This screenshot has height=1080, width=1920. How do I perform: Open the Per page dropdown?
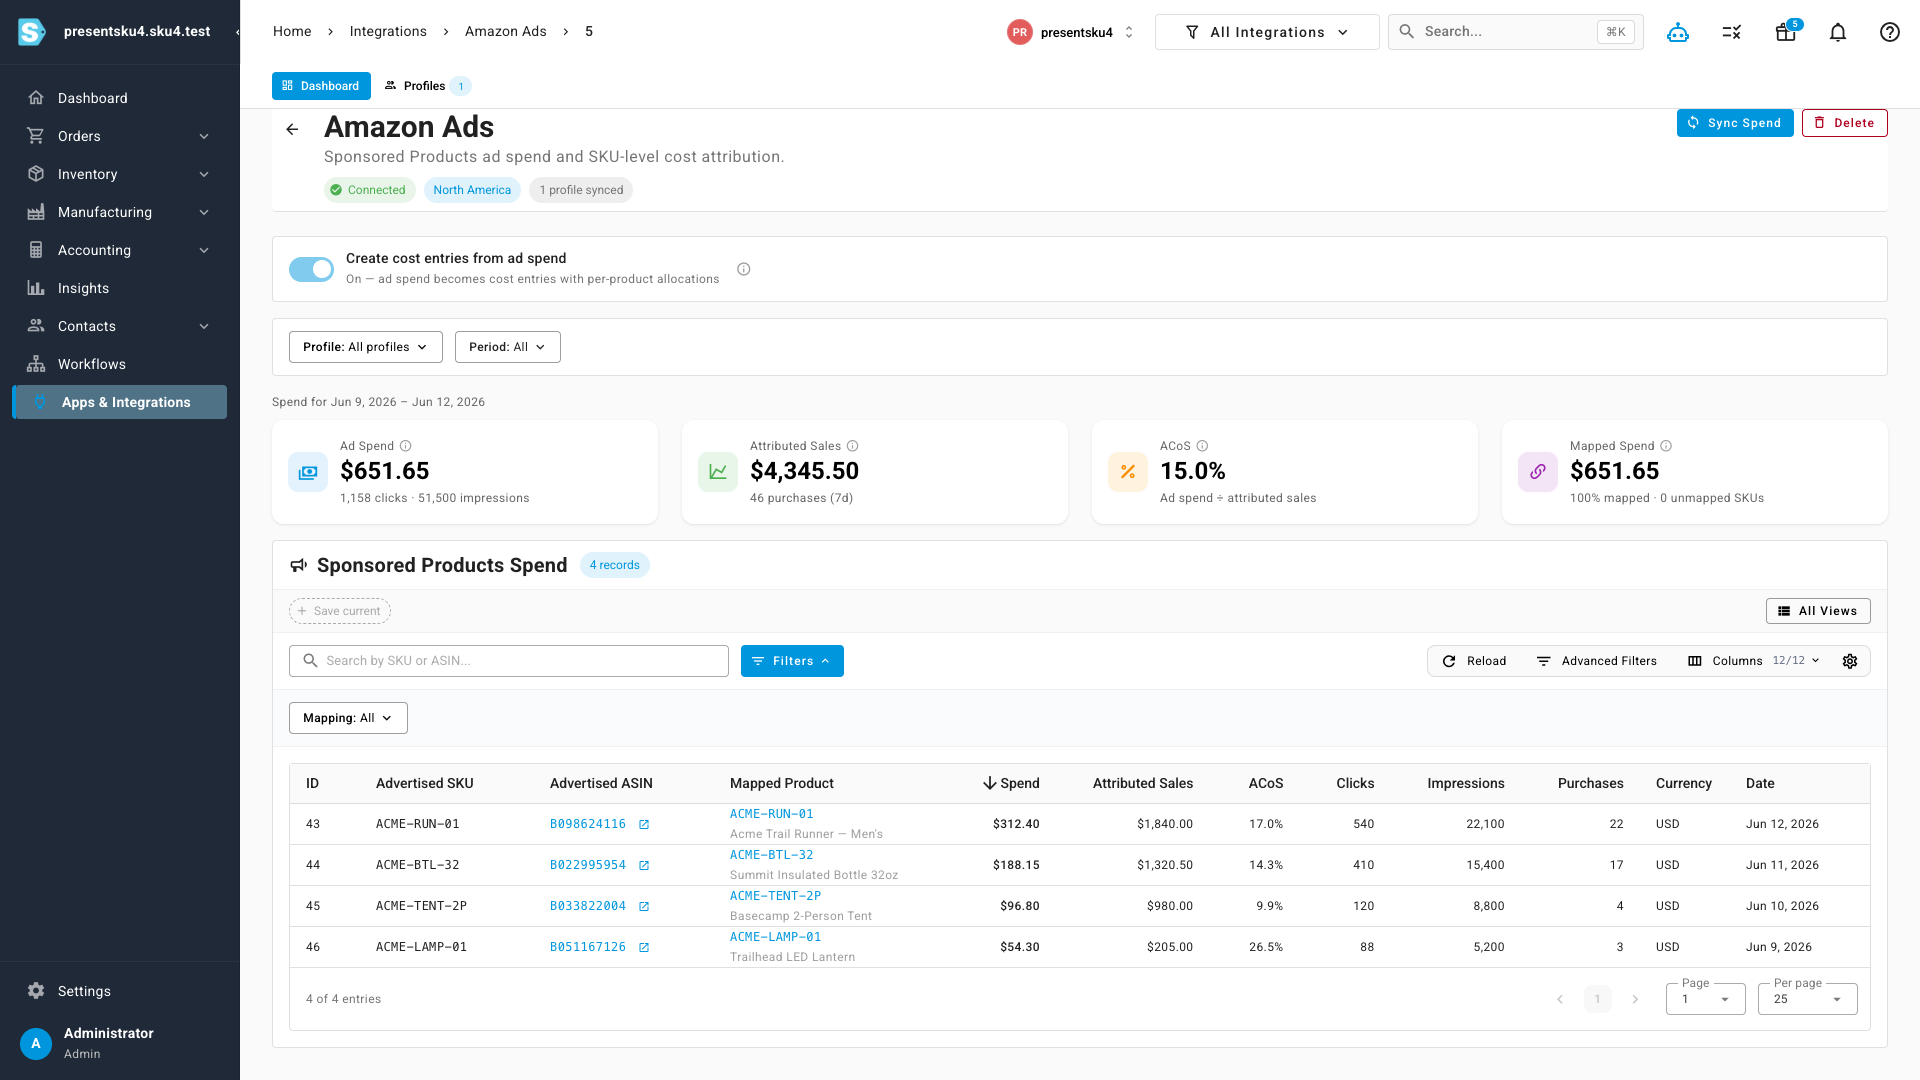[x=1808, y=999]
